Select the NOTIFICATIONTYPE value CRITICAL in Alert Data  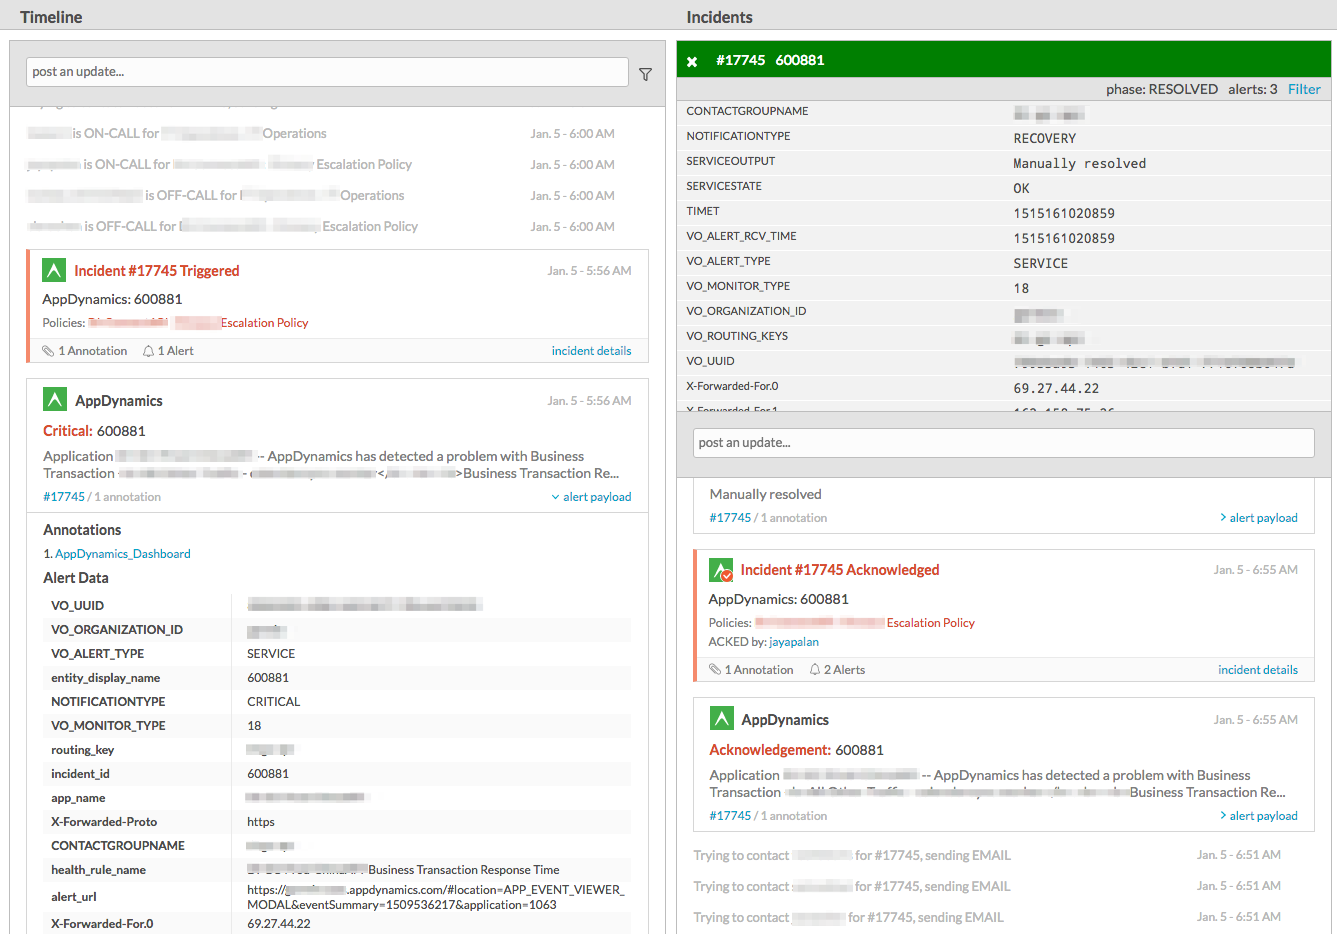(274, 702)
